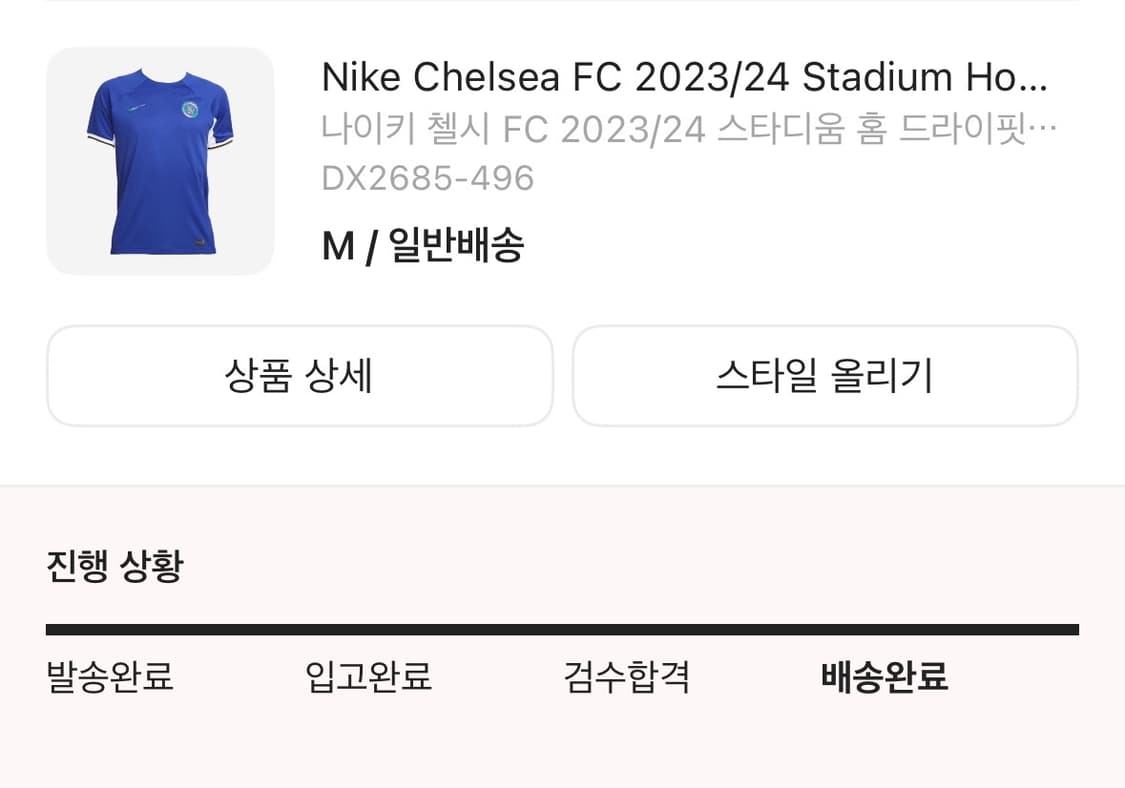Click the black progress bar
The height and width of the screenshot is (788, 1125).
coord(562,630)
